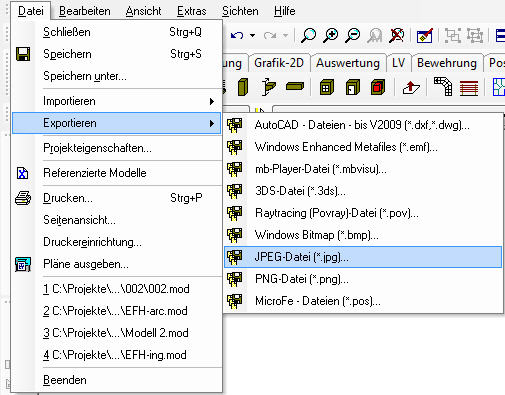Open the Extras menu
The height and width of the screenshot is (395, 505).
[x=191, y=11]
